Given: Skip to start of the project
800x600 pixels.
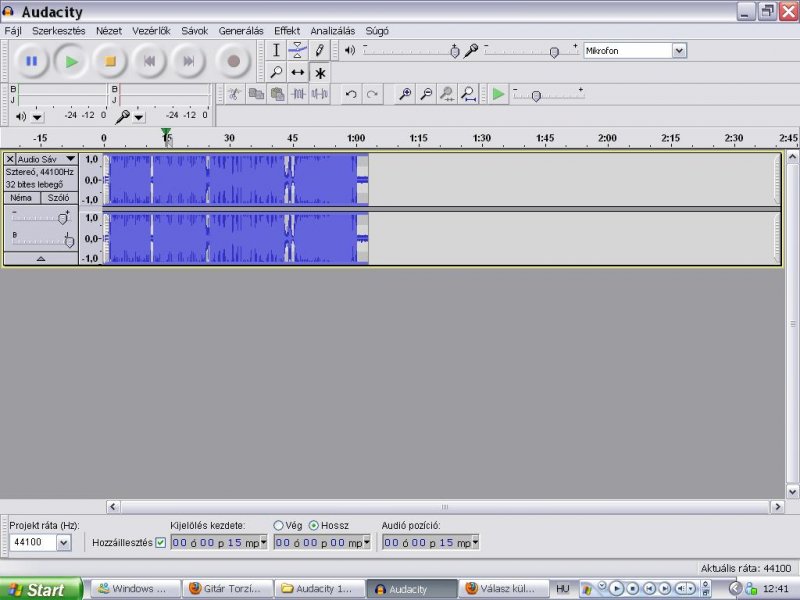Looking at the screenshot, I should [x=149, y=61].
